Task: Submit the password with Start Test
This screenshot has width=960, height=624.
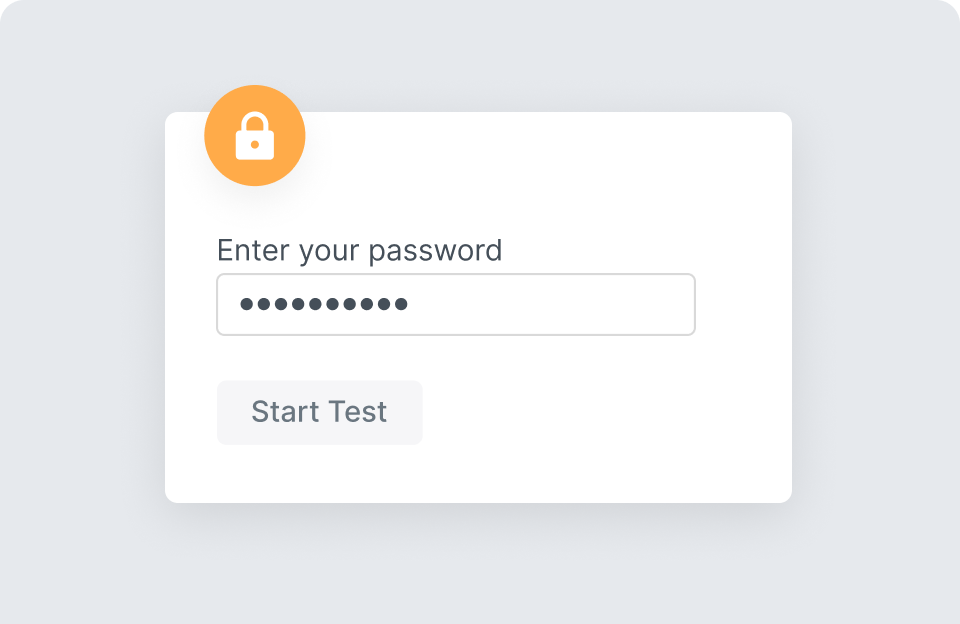Action: pos(319,412)
